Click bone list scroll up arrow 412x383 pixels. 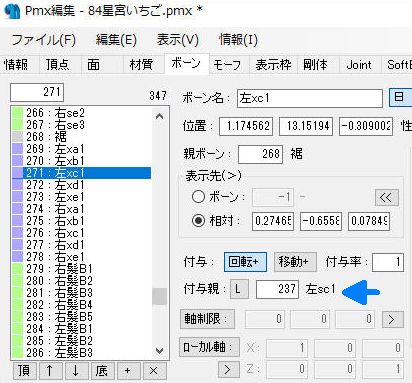click(x=160, y=116)
